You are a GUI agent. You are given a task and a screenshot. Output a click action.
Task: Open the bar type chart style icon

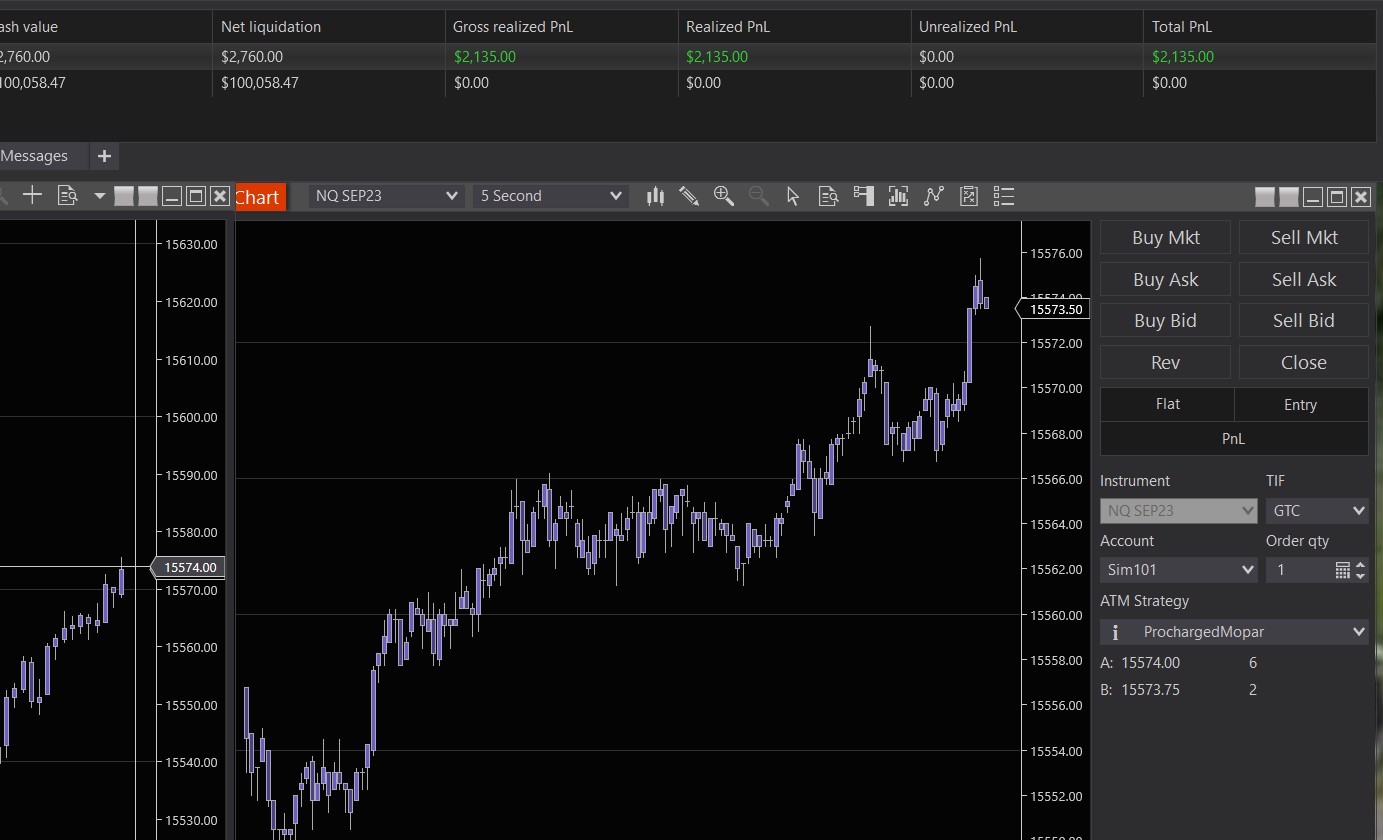coord(655,196)
